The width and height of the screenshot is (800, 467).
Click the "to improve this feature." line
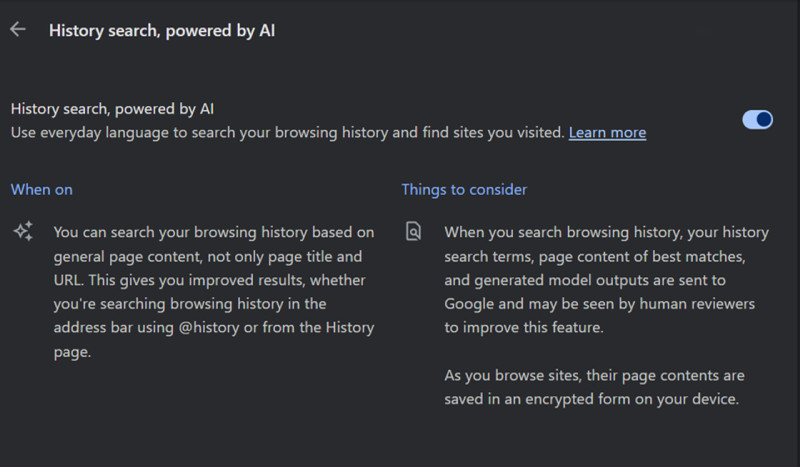point(524,327)
